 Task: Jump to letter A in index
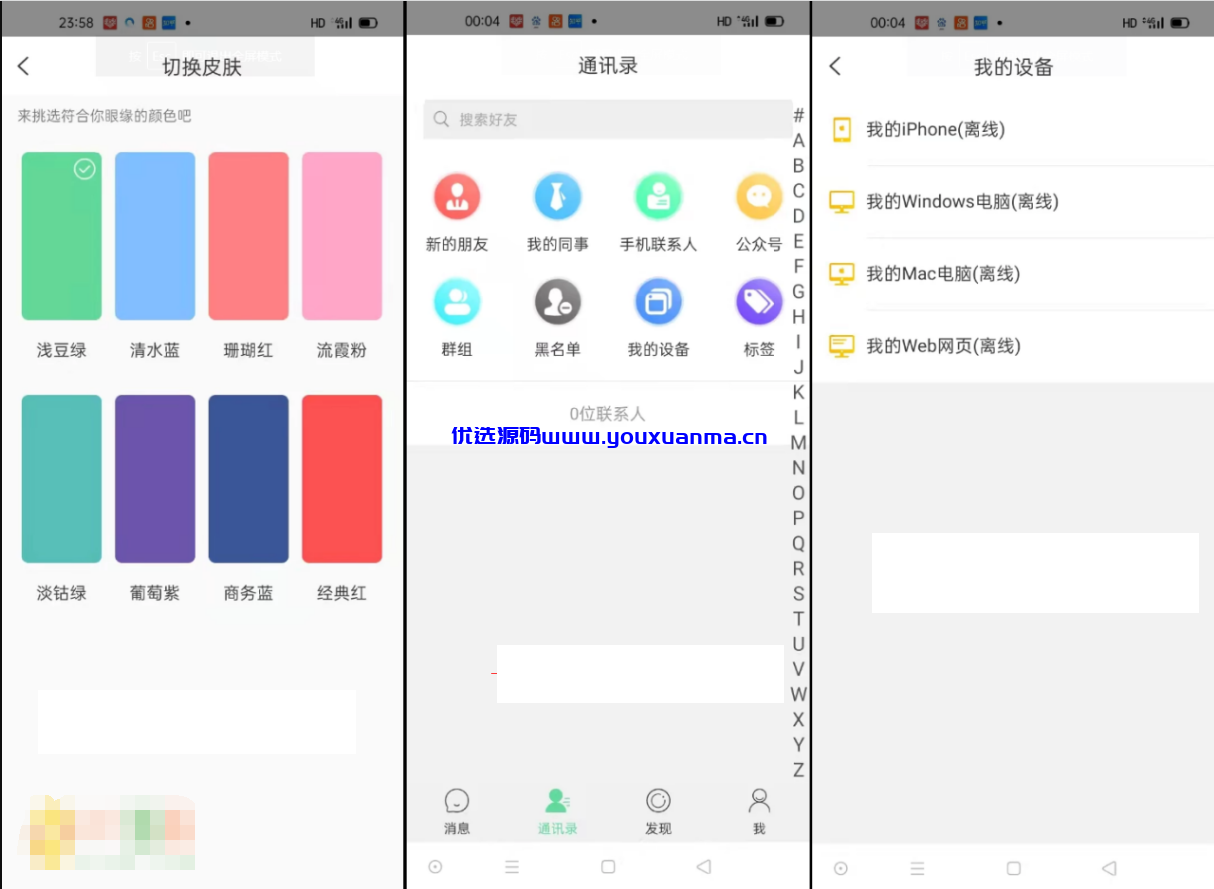798,141
